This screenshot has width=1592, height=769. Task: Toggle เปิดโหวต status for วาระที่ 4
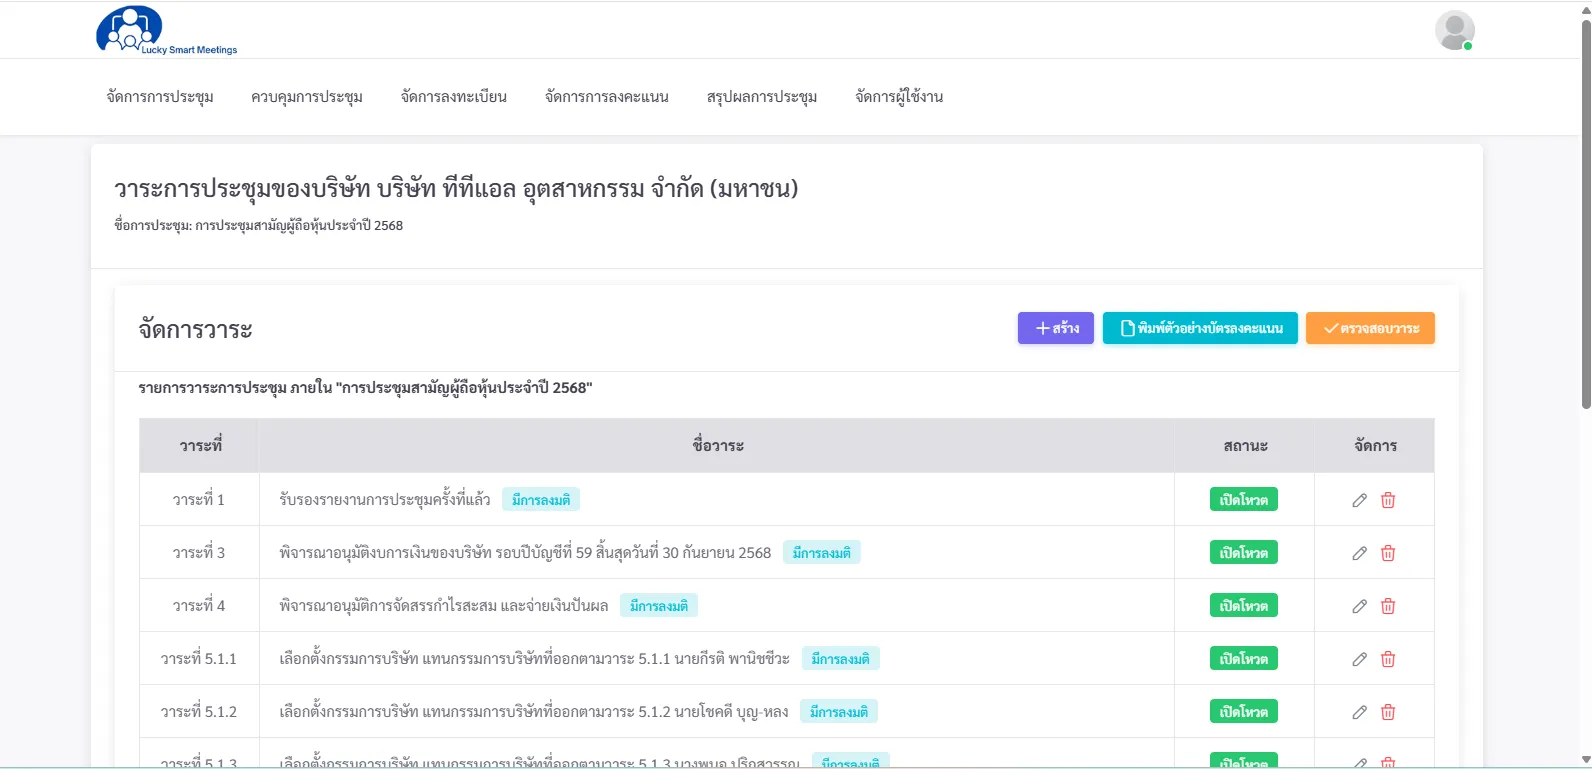(x=1243, y=606)
